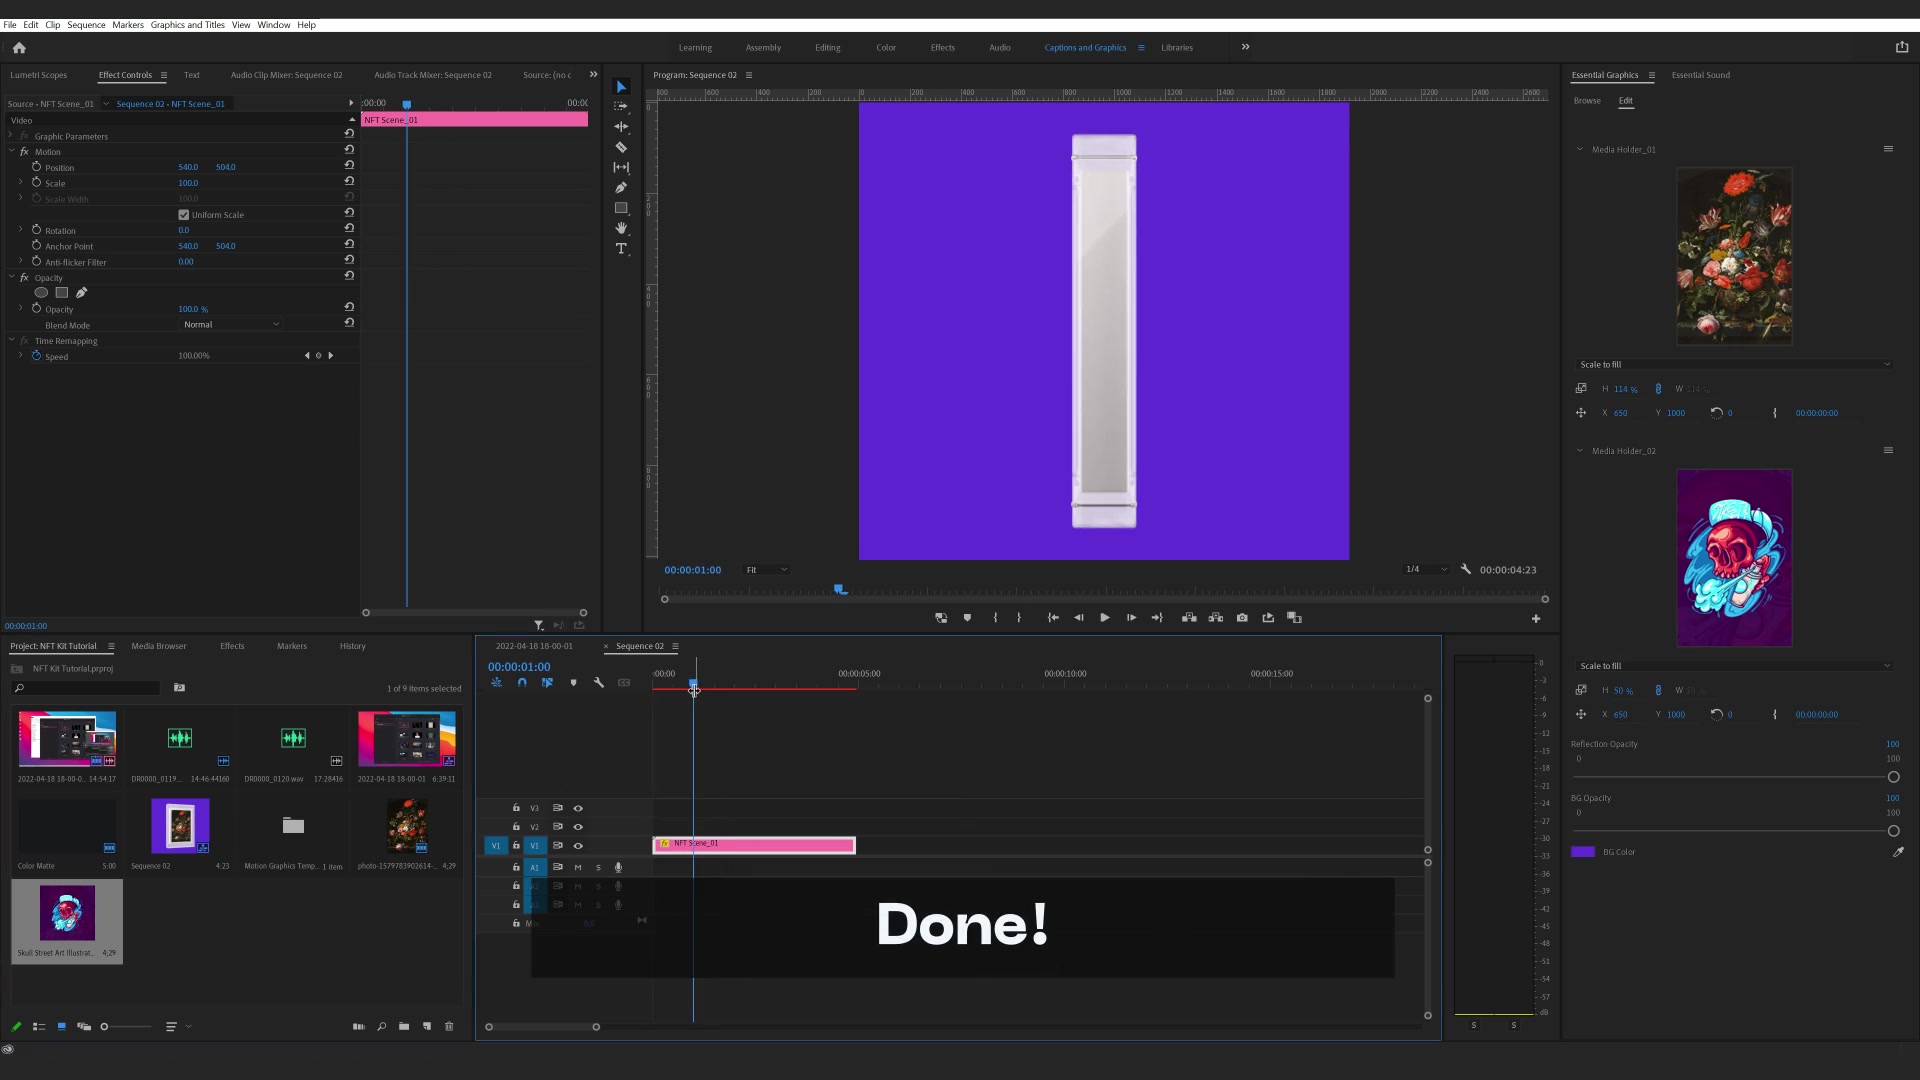Click the BG Color eyedropper icon

[x=1898, y=852]
